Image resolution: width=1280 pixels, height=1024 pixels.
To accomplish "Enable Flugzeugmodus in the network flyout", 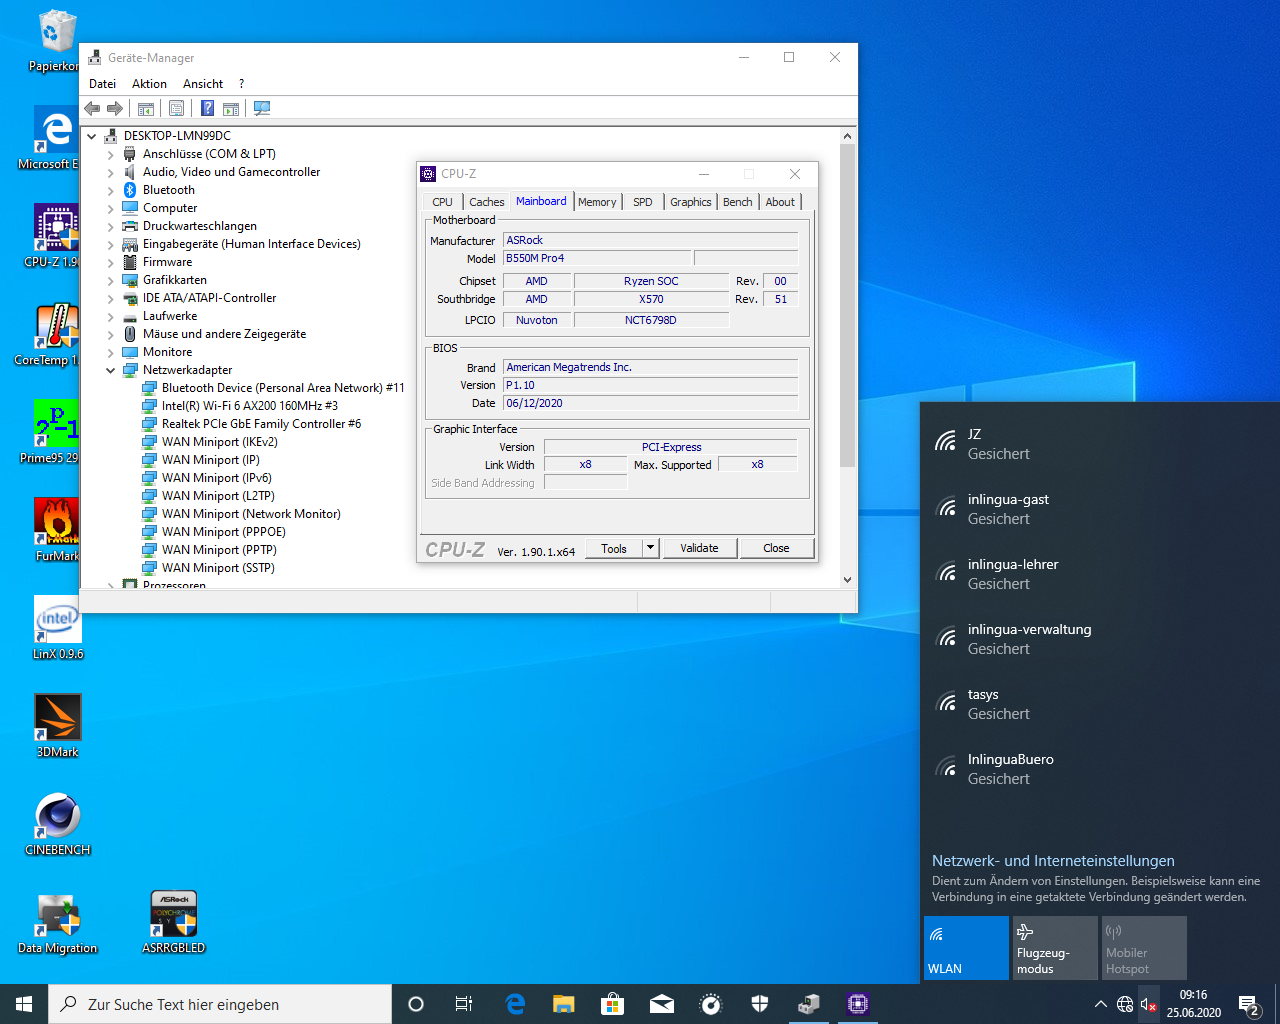I will point(1055,948).
